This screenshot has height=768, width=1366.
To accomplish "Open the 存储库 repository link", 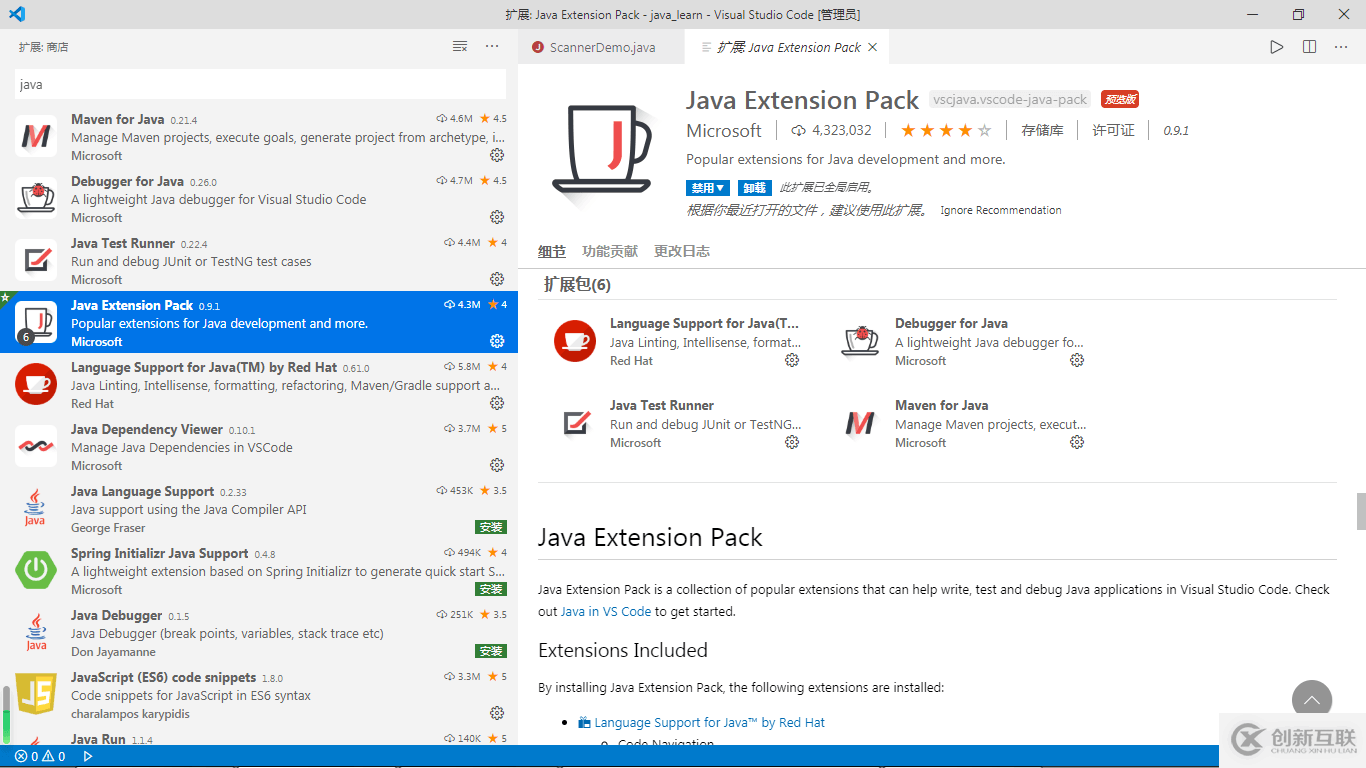I will click(1042, 130).
